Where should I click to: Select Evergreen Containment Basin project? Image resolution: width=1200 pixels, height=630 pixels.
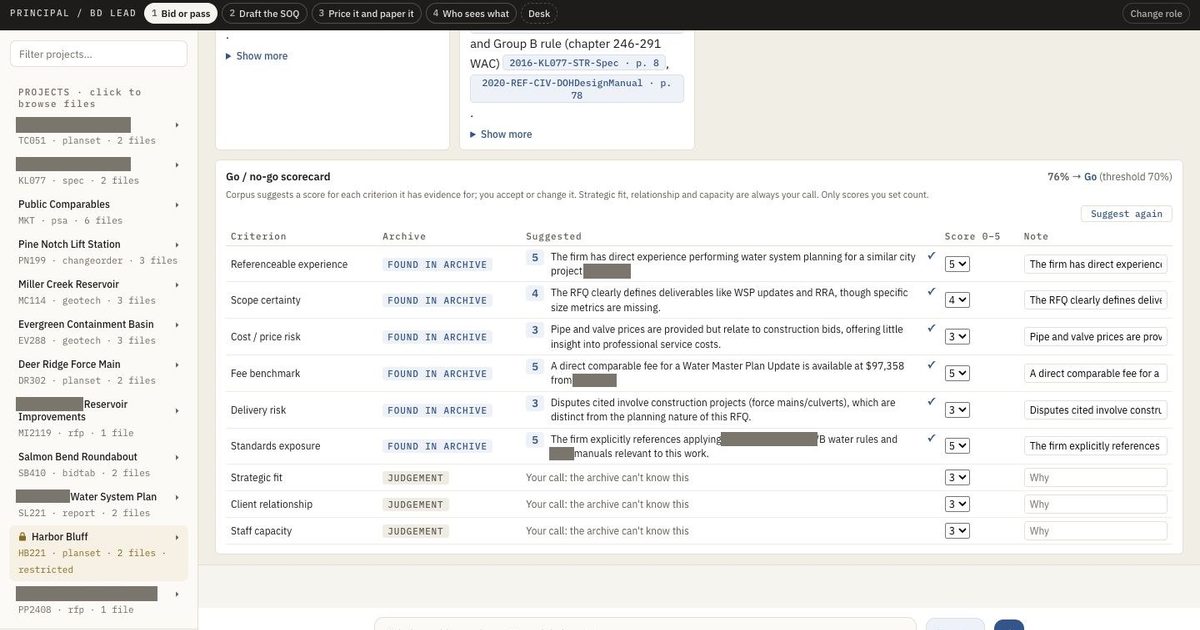pyautogui.click(x=99, y=332)
